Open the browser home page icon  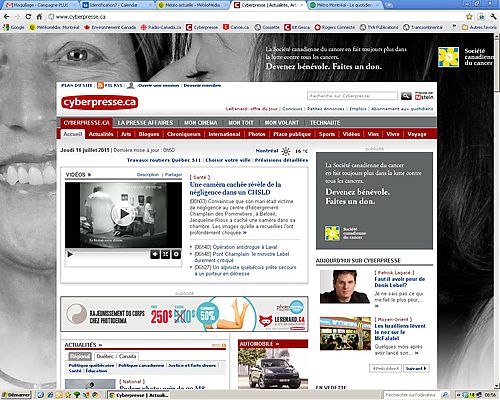click(39, 17)
